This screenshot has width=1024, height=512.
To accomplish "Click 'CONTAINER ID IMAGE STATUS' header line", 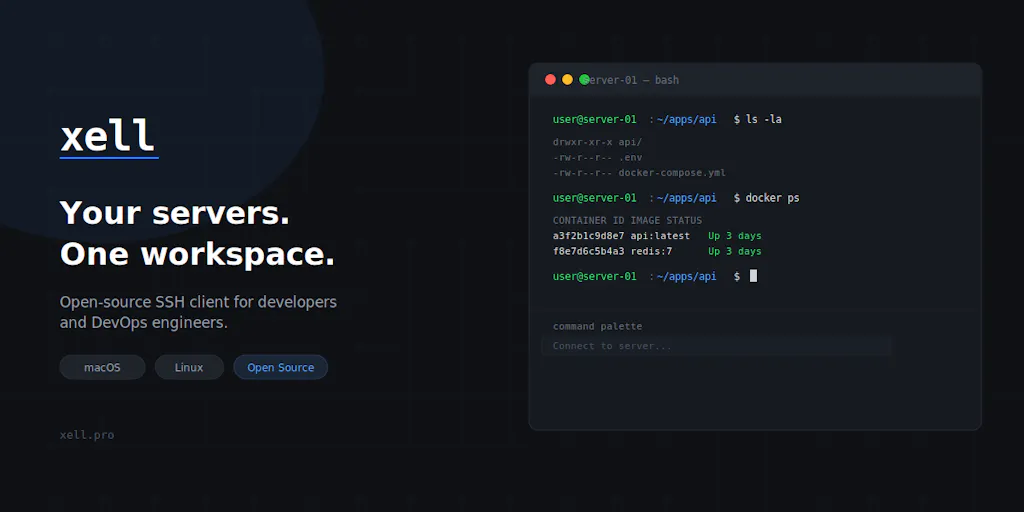I will [x=628, y=221].
